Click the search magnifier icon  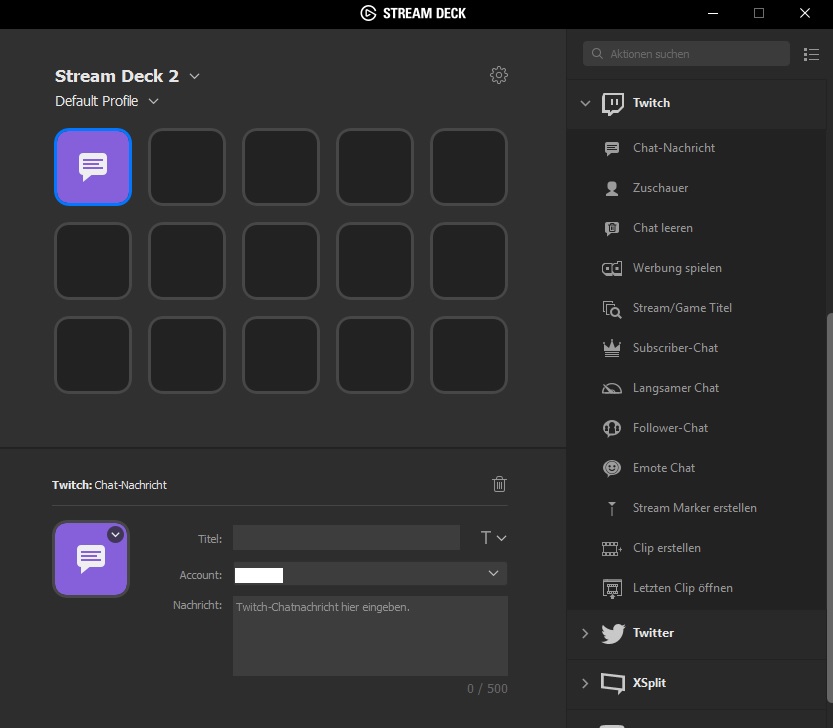pos(597,54)
